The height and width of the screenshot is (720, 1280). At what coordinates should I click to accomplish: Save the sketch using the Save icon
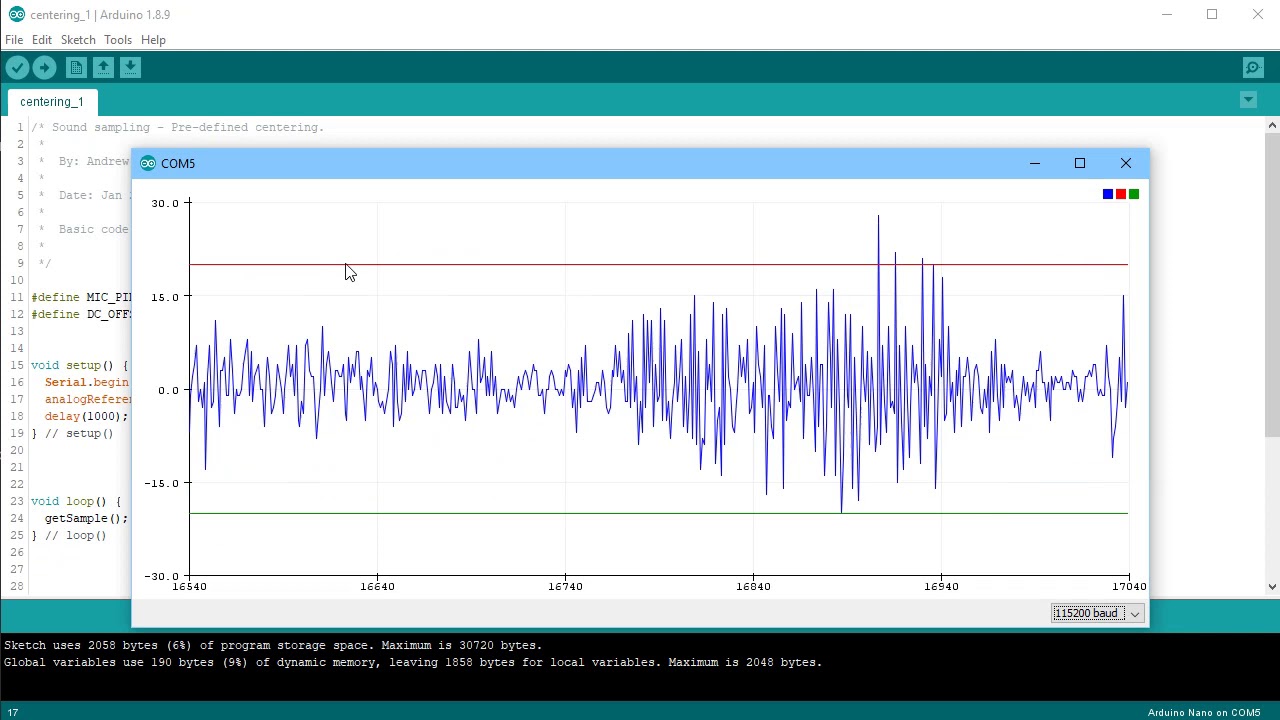[x=130, y=67]
